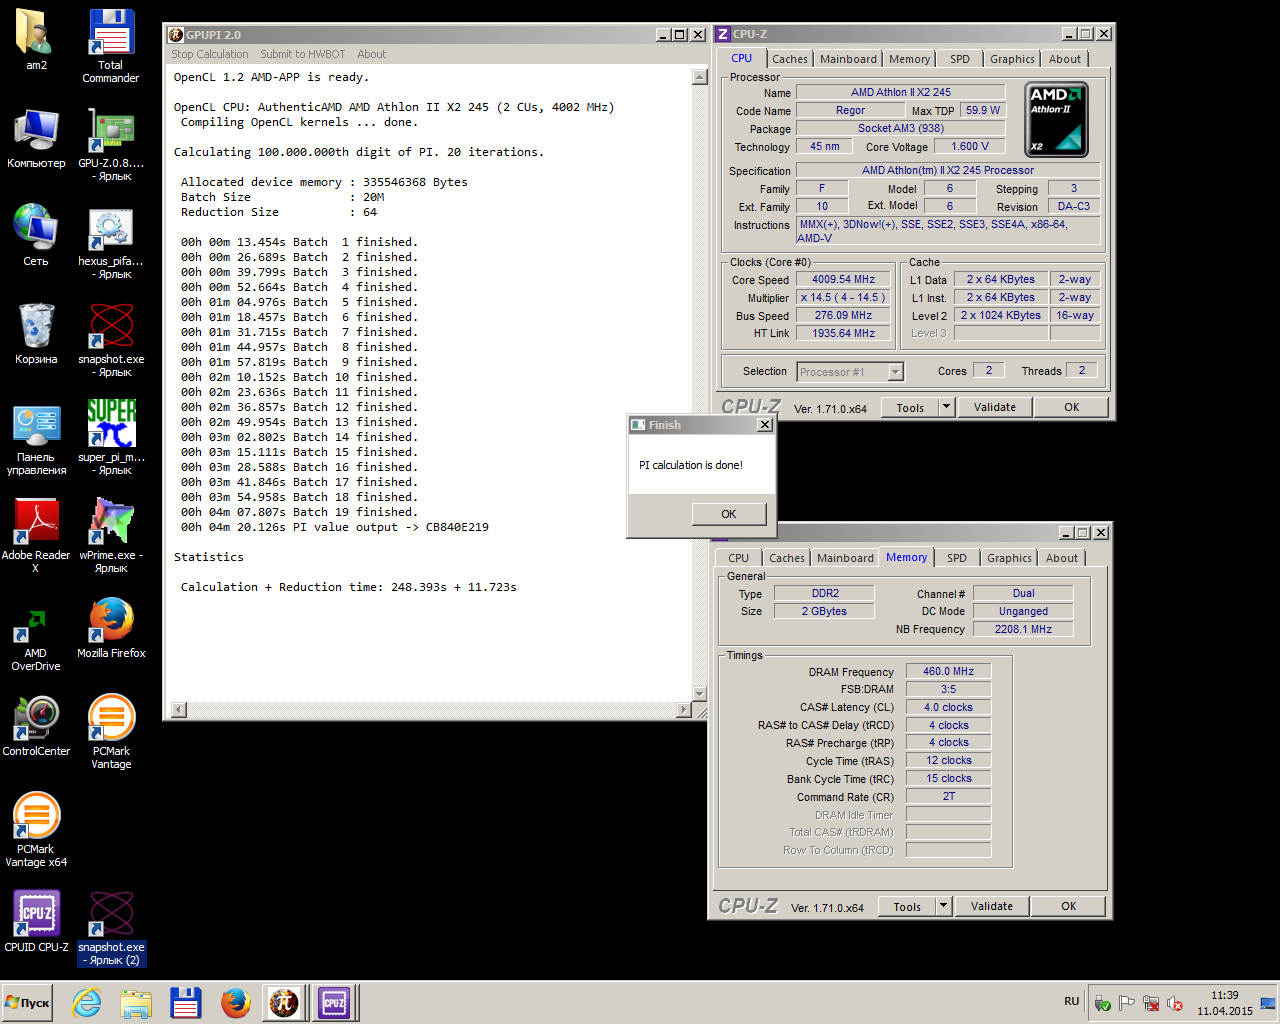Open Caches tab in bottom CPU-Z window

click(x=787, y=558)
